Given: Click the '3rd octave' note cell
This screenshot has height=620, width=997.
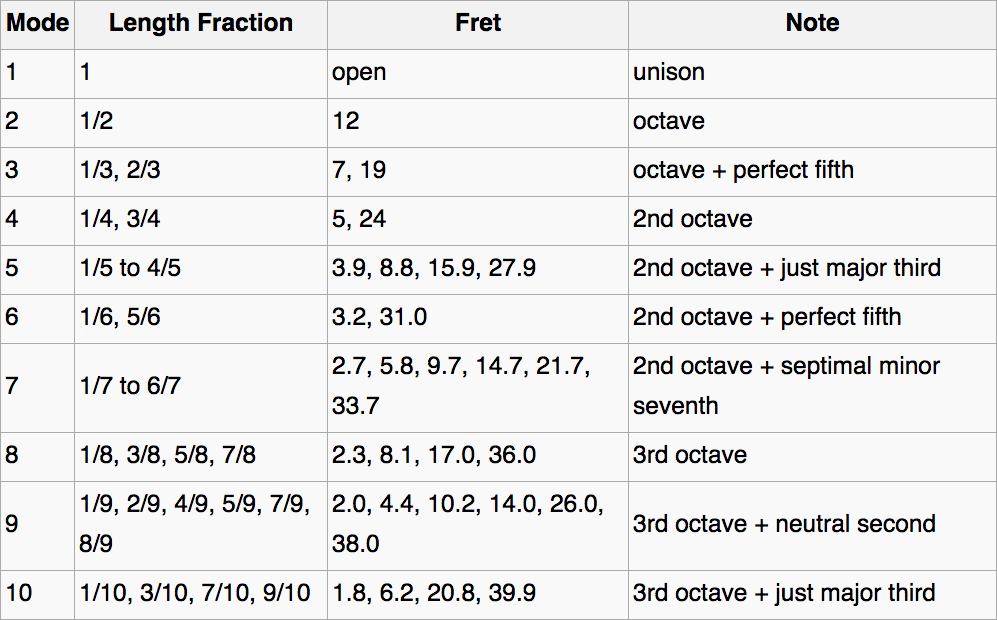Looking at the screenshot, I should click(x=812, y=457).
